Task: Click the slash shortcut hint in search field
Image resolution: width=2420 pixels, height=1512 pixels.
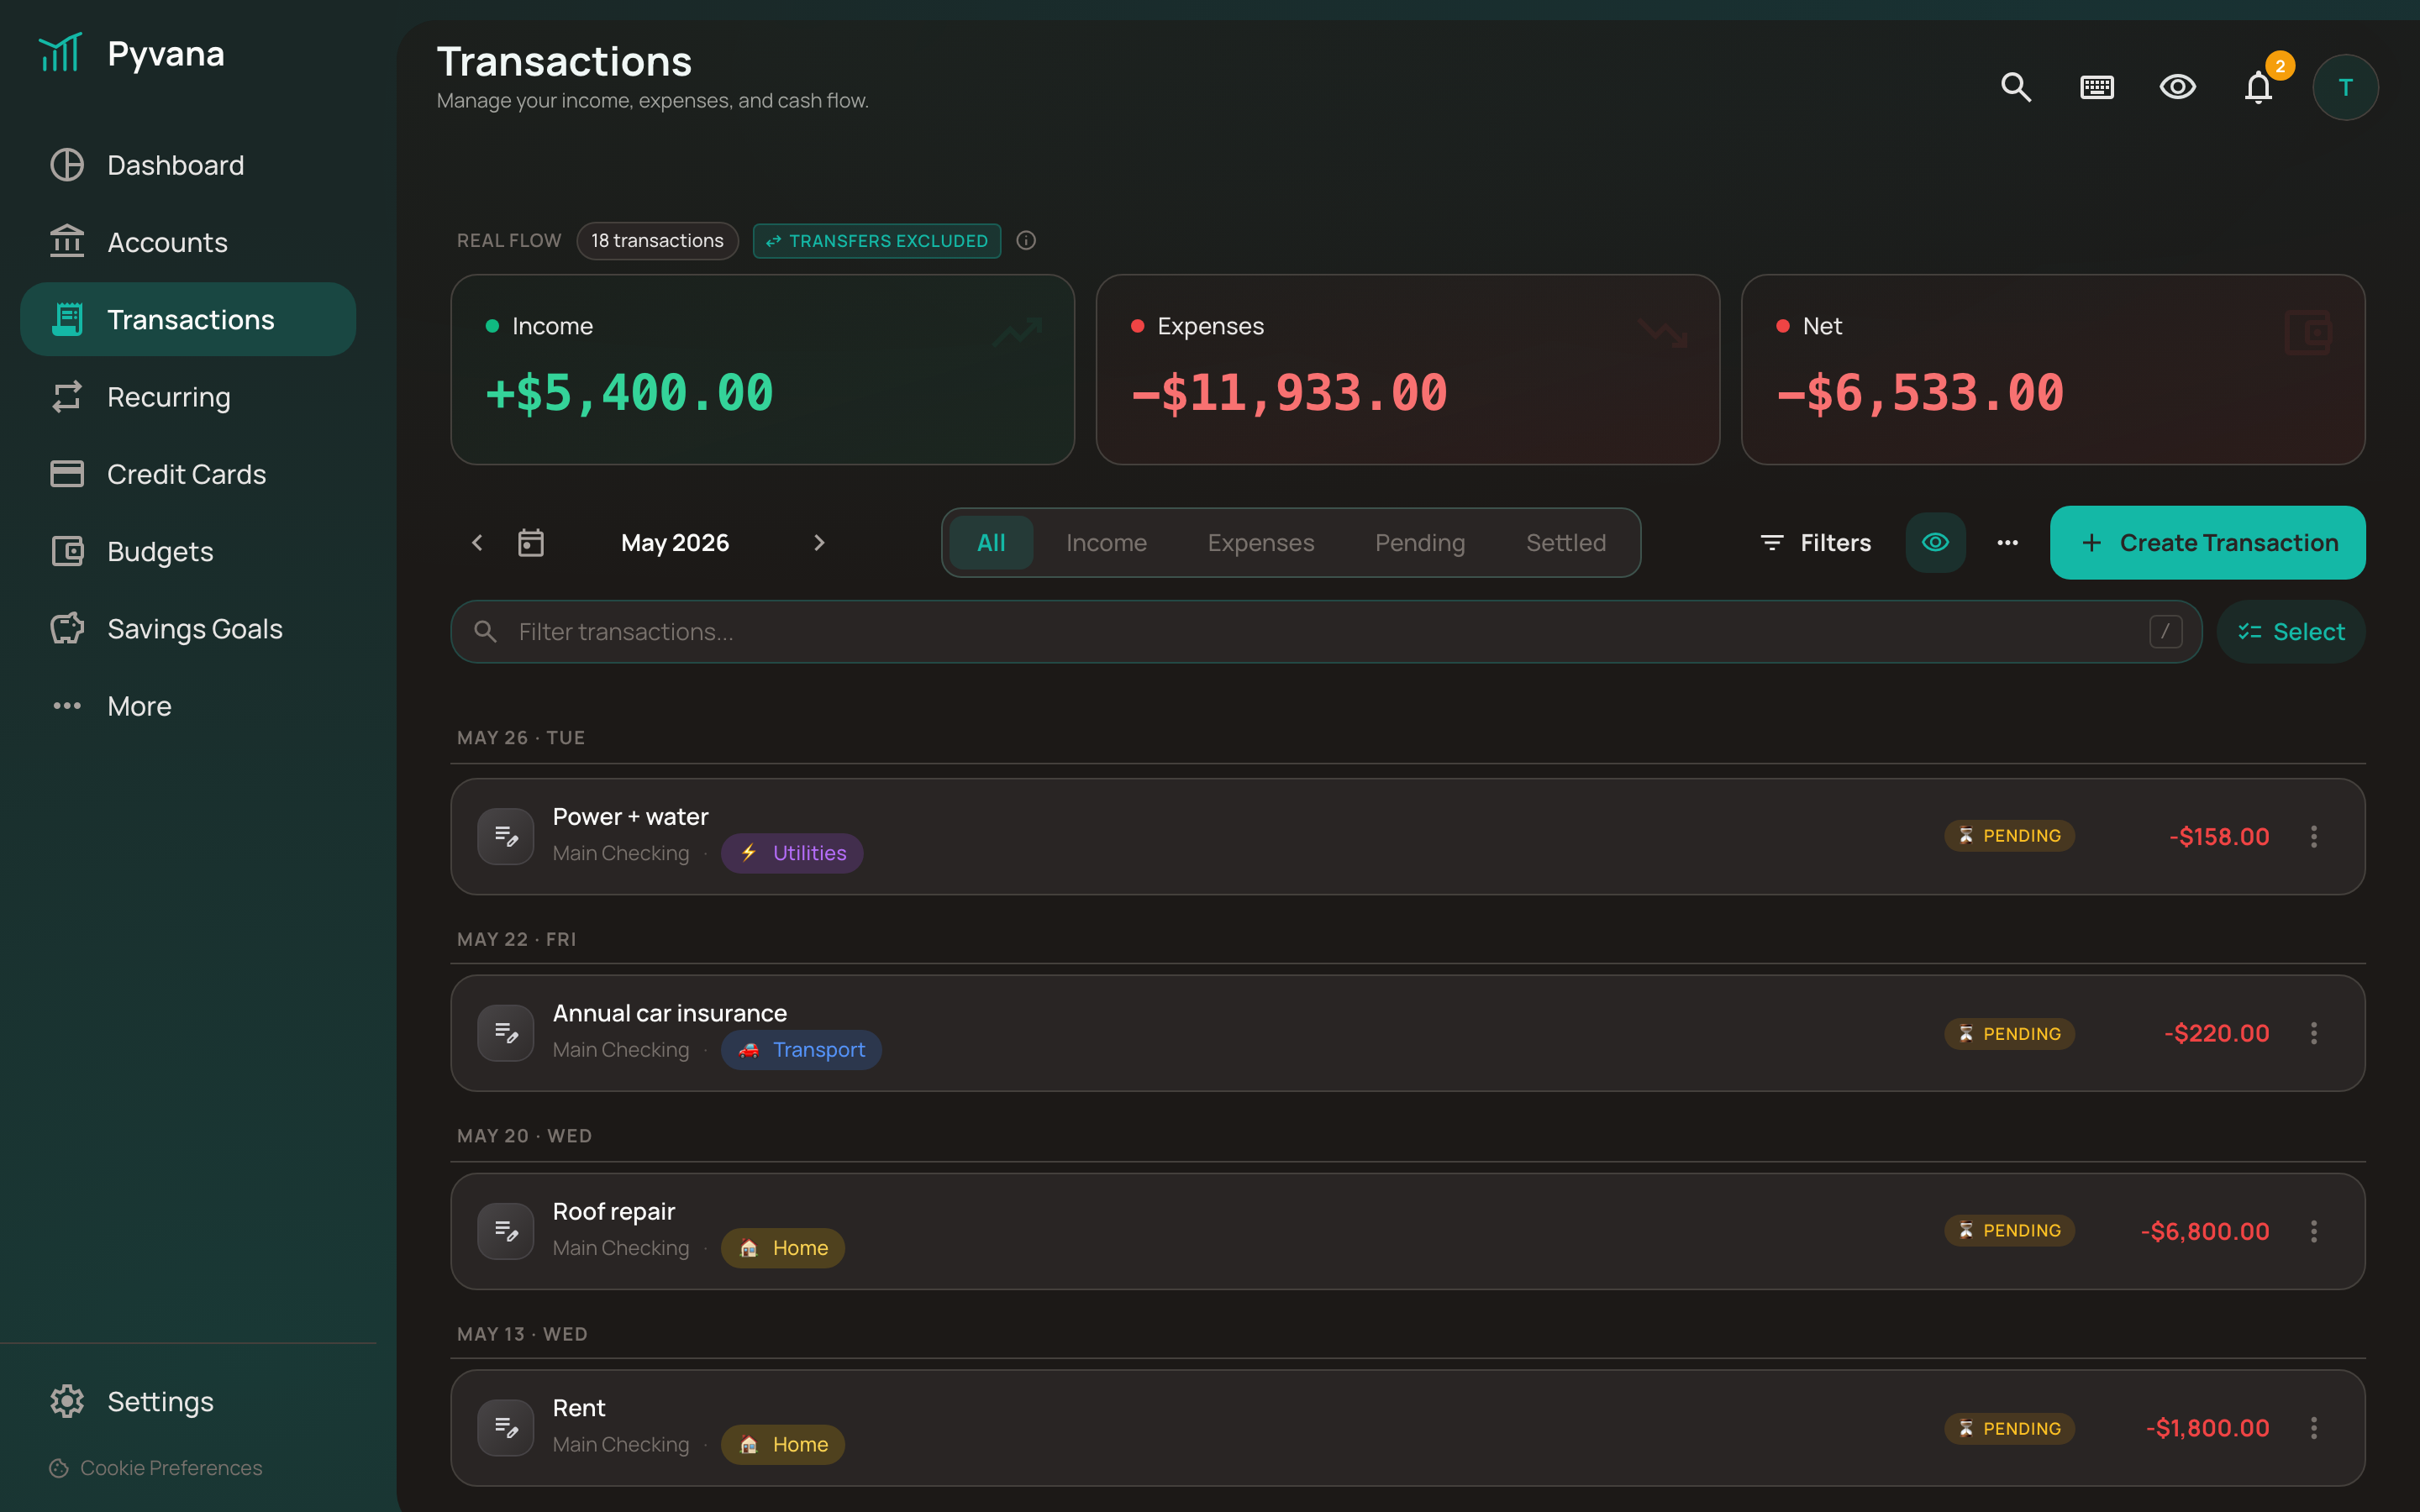Action: 2165,632
